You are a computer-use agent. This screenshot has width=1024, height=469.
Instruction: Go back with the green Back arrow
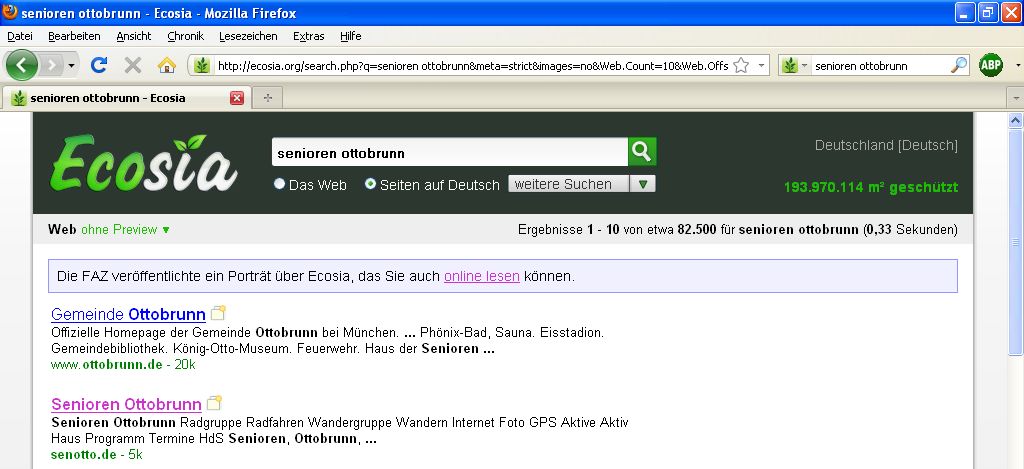pyautogui.click(x=22, y=65)
